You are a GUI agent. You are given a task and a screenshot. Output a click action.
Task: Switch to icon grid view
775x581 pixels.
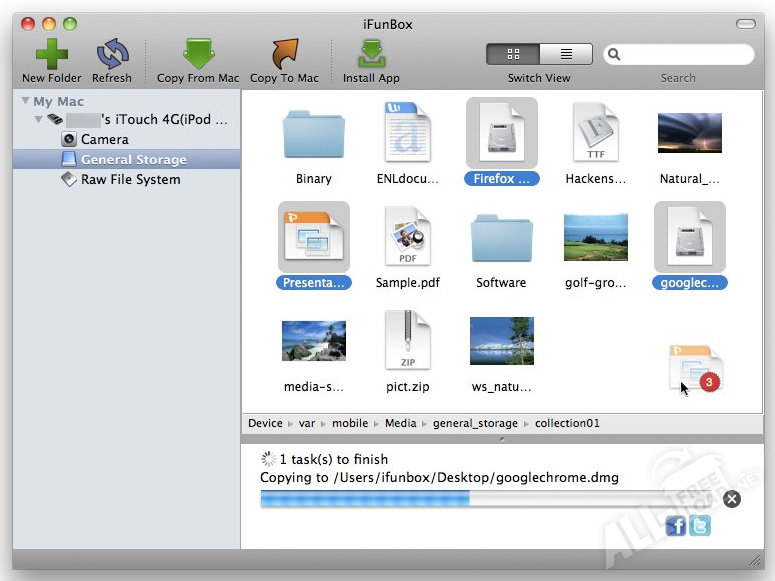(x=513, y=54)
